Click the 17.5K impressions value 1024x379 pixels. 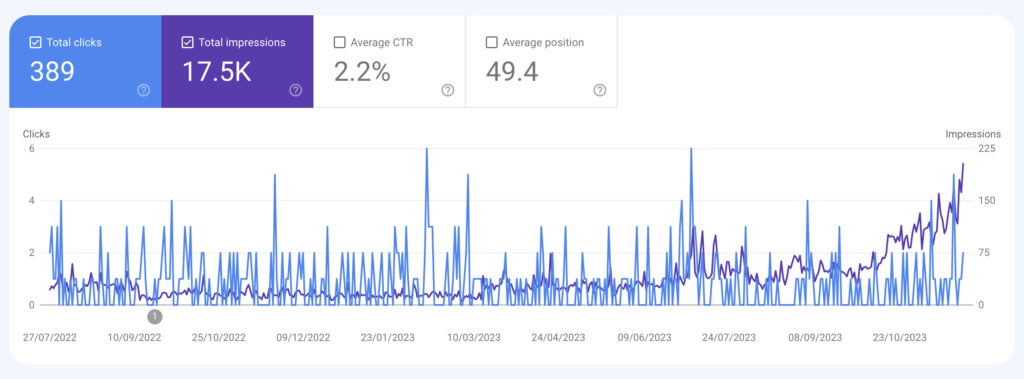coord(216,71)
